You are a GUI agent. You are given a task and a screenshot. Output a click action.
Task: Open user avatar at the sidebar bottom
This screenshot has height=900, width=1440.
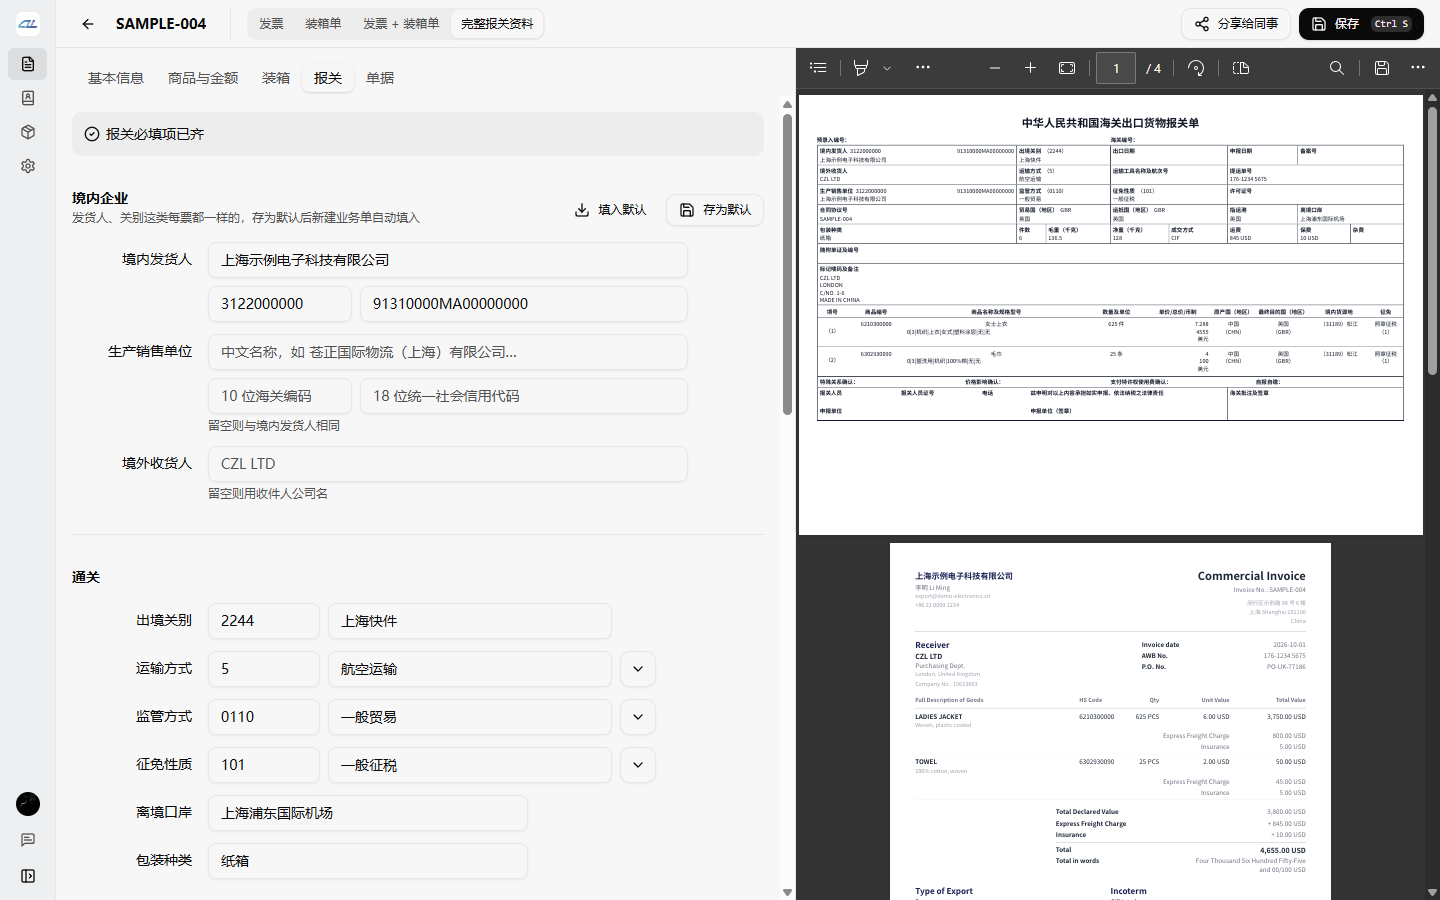click(x=28, y=804)
